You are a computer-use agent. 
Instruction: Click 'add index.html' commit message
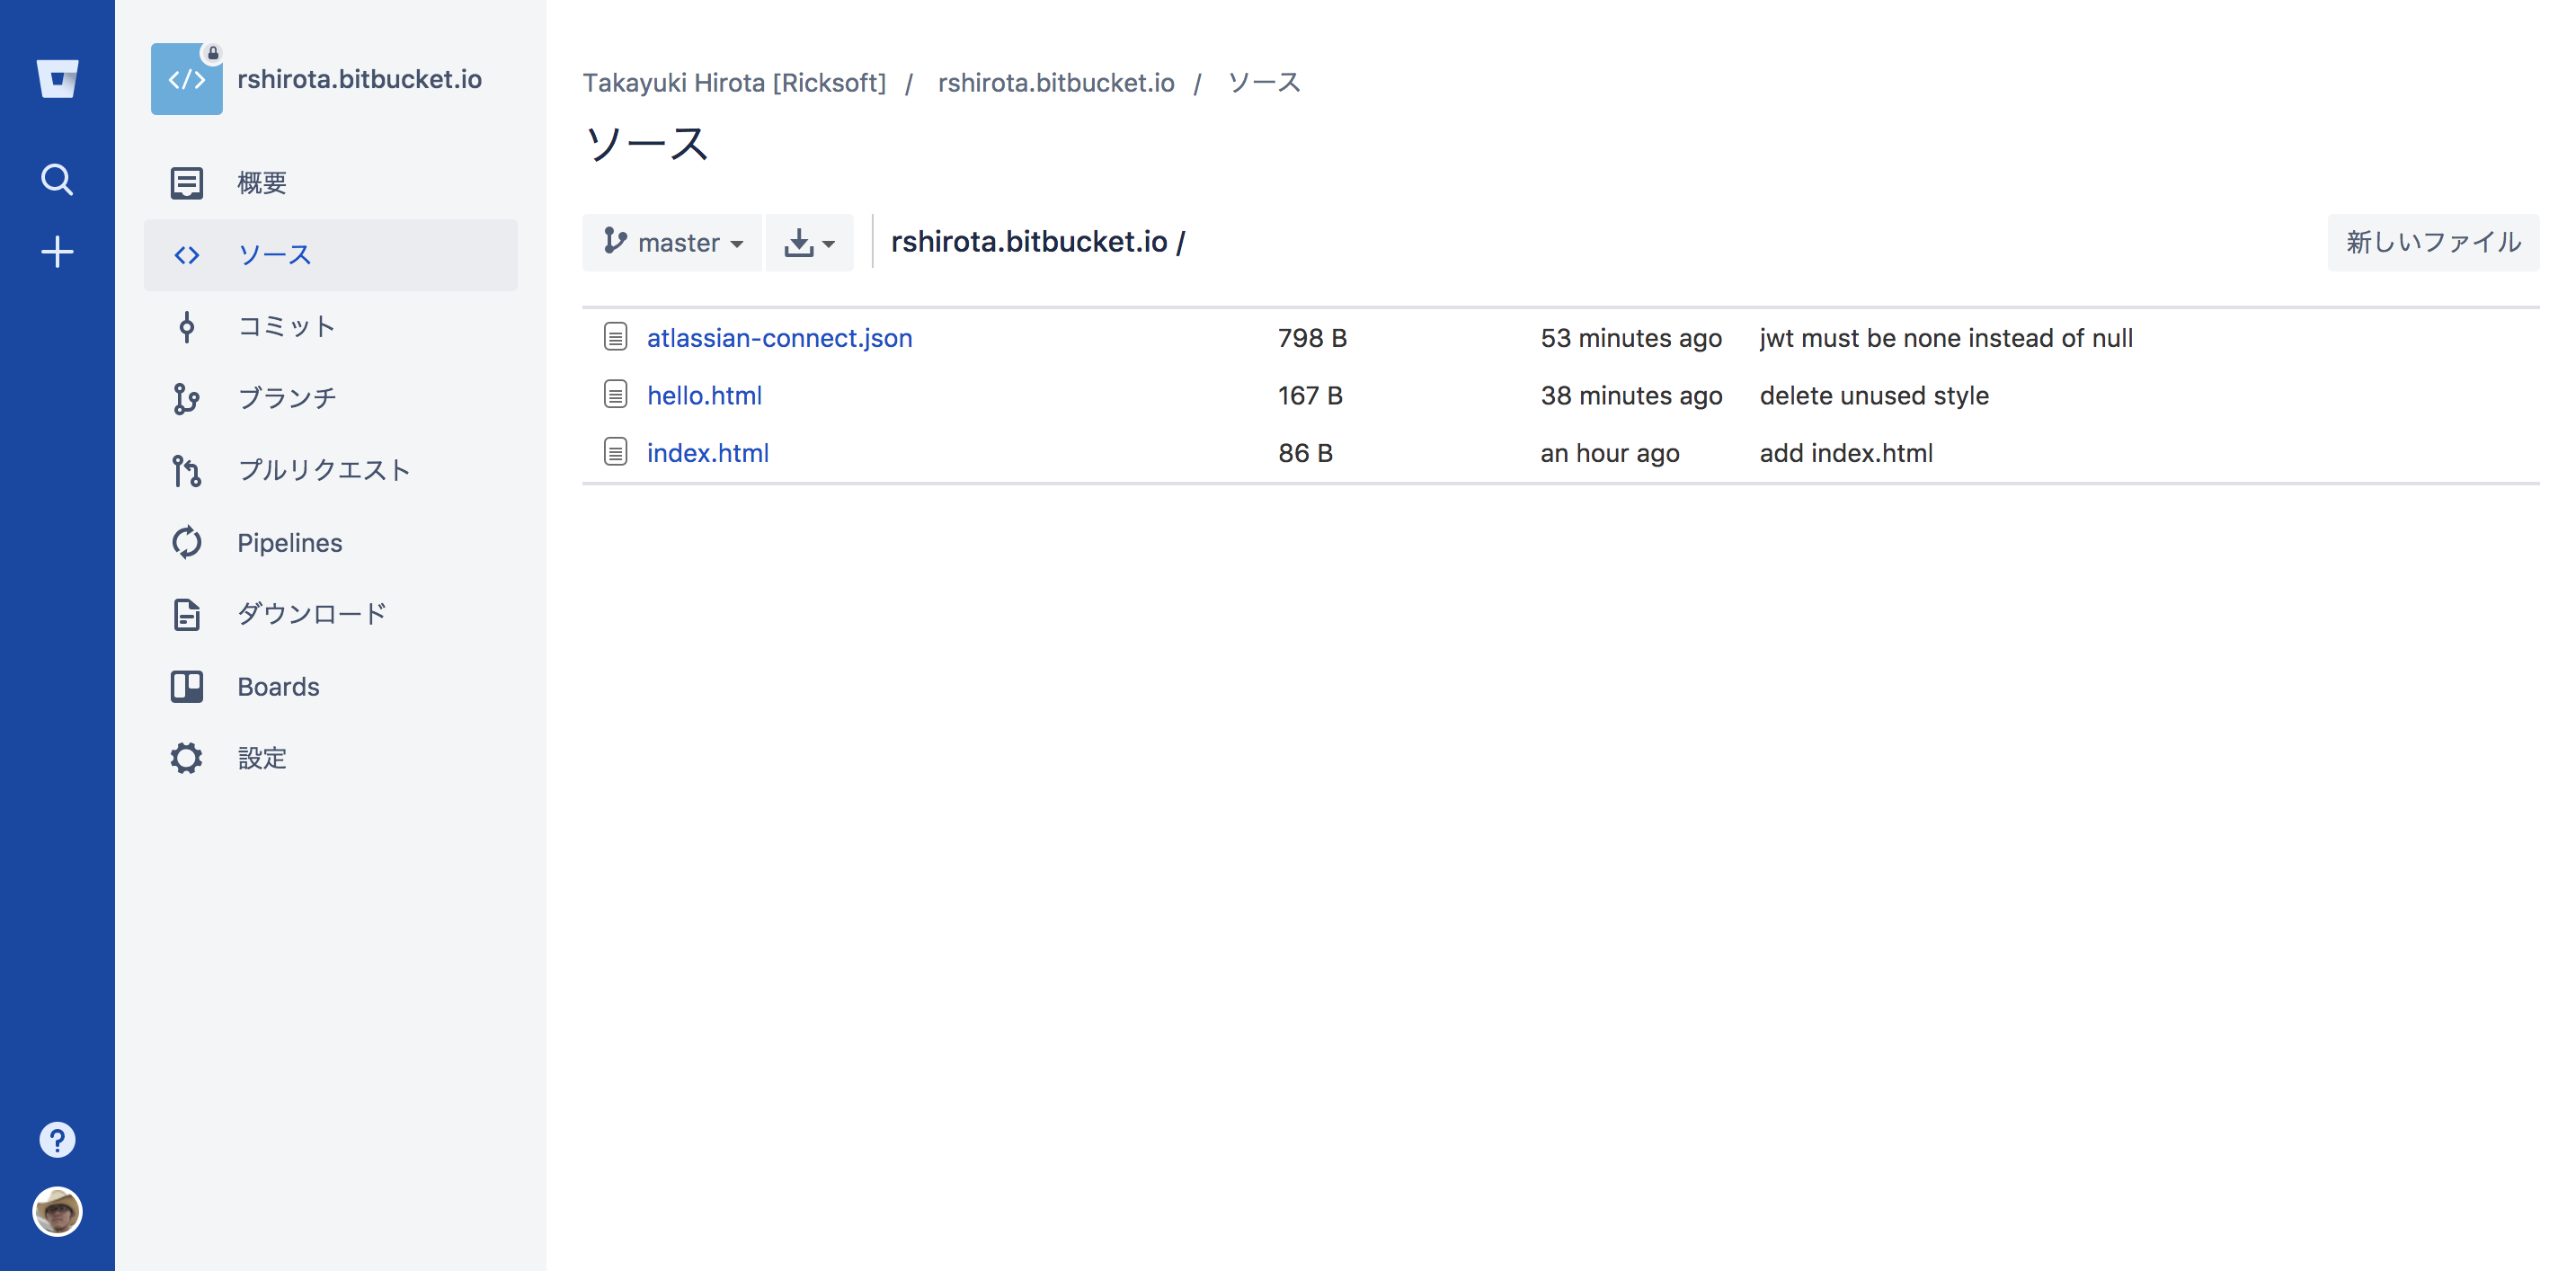pos(1846,453)
